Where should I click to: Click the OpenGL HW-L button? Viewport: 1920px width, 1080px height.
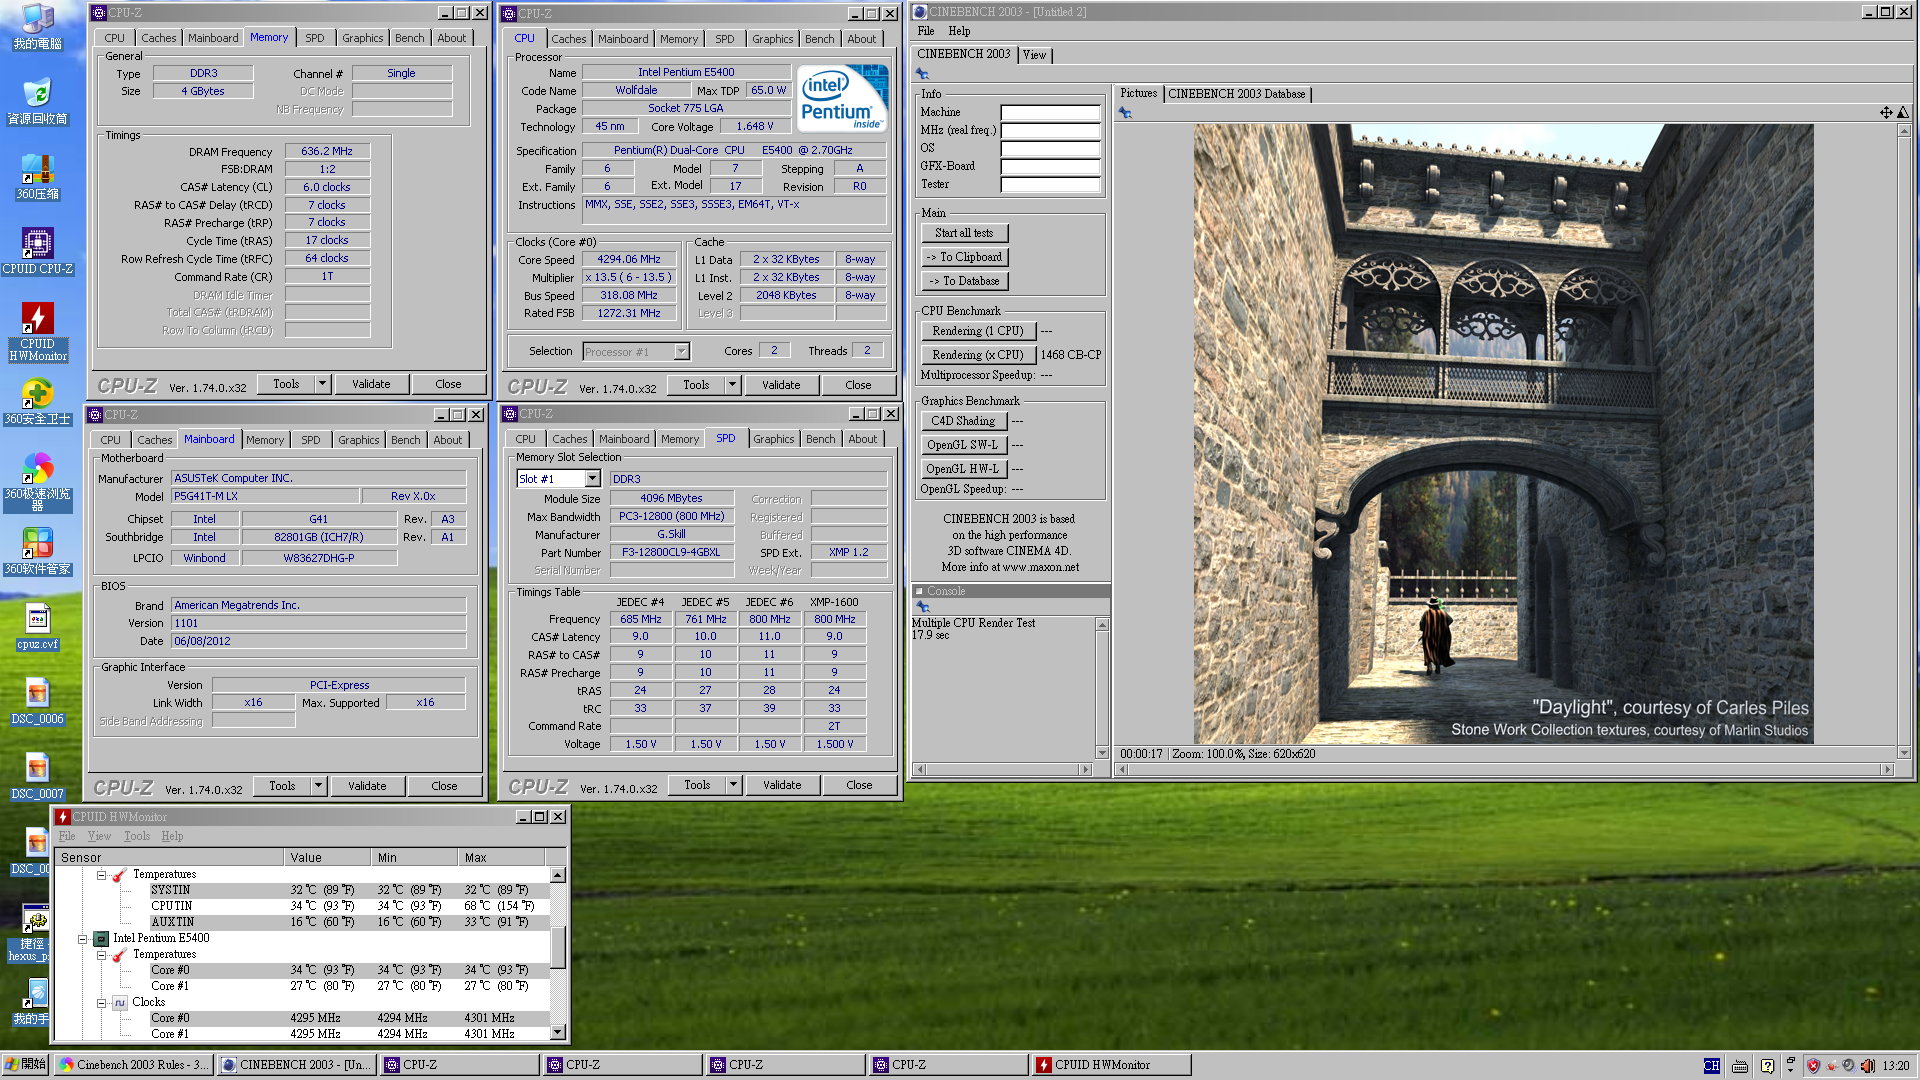coord(962,469)
